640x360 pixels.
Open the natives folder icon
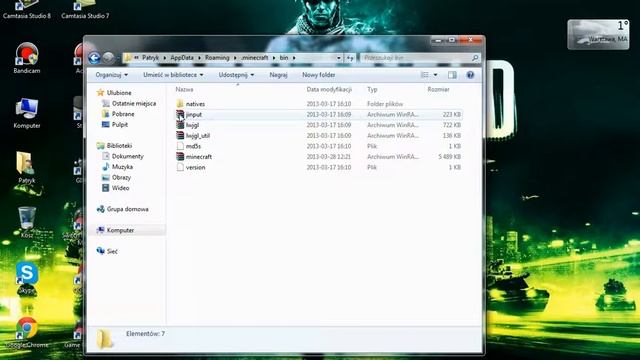[180, 104]
